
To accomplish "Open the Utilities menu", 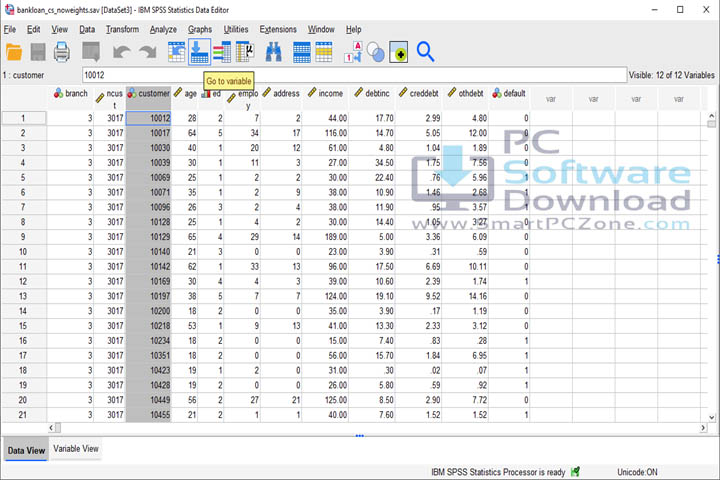I will click(x=236, y=29).
